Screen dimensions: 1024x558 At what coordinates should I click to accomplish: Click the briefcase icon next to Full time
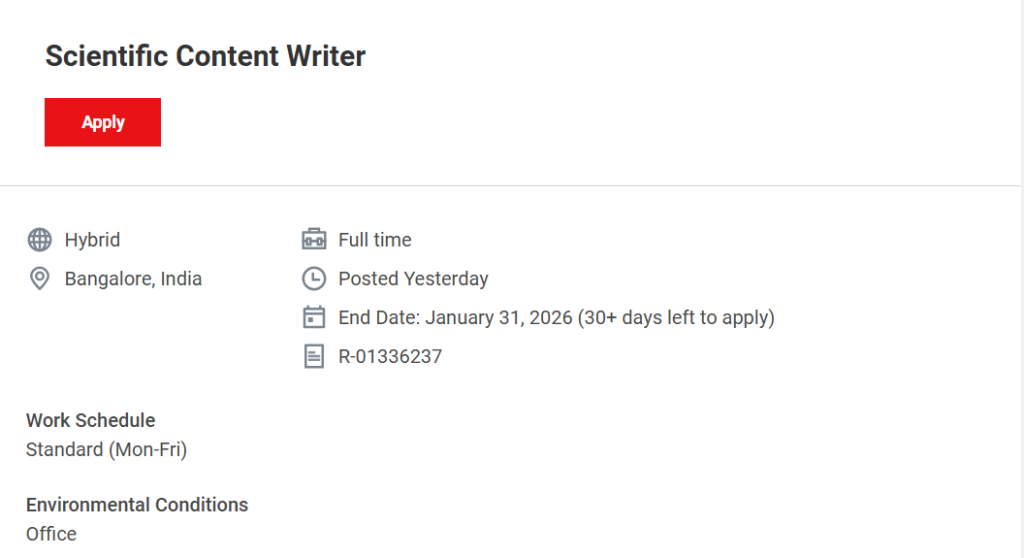[314, 240]
